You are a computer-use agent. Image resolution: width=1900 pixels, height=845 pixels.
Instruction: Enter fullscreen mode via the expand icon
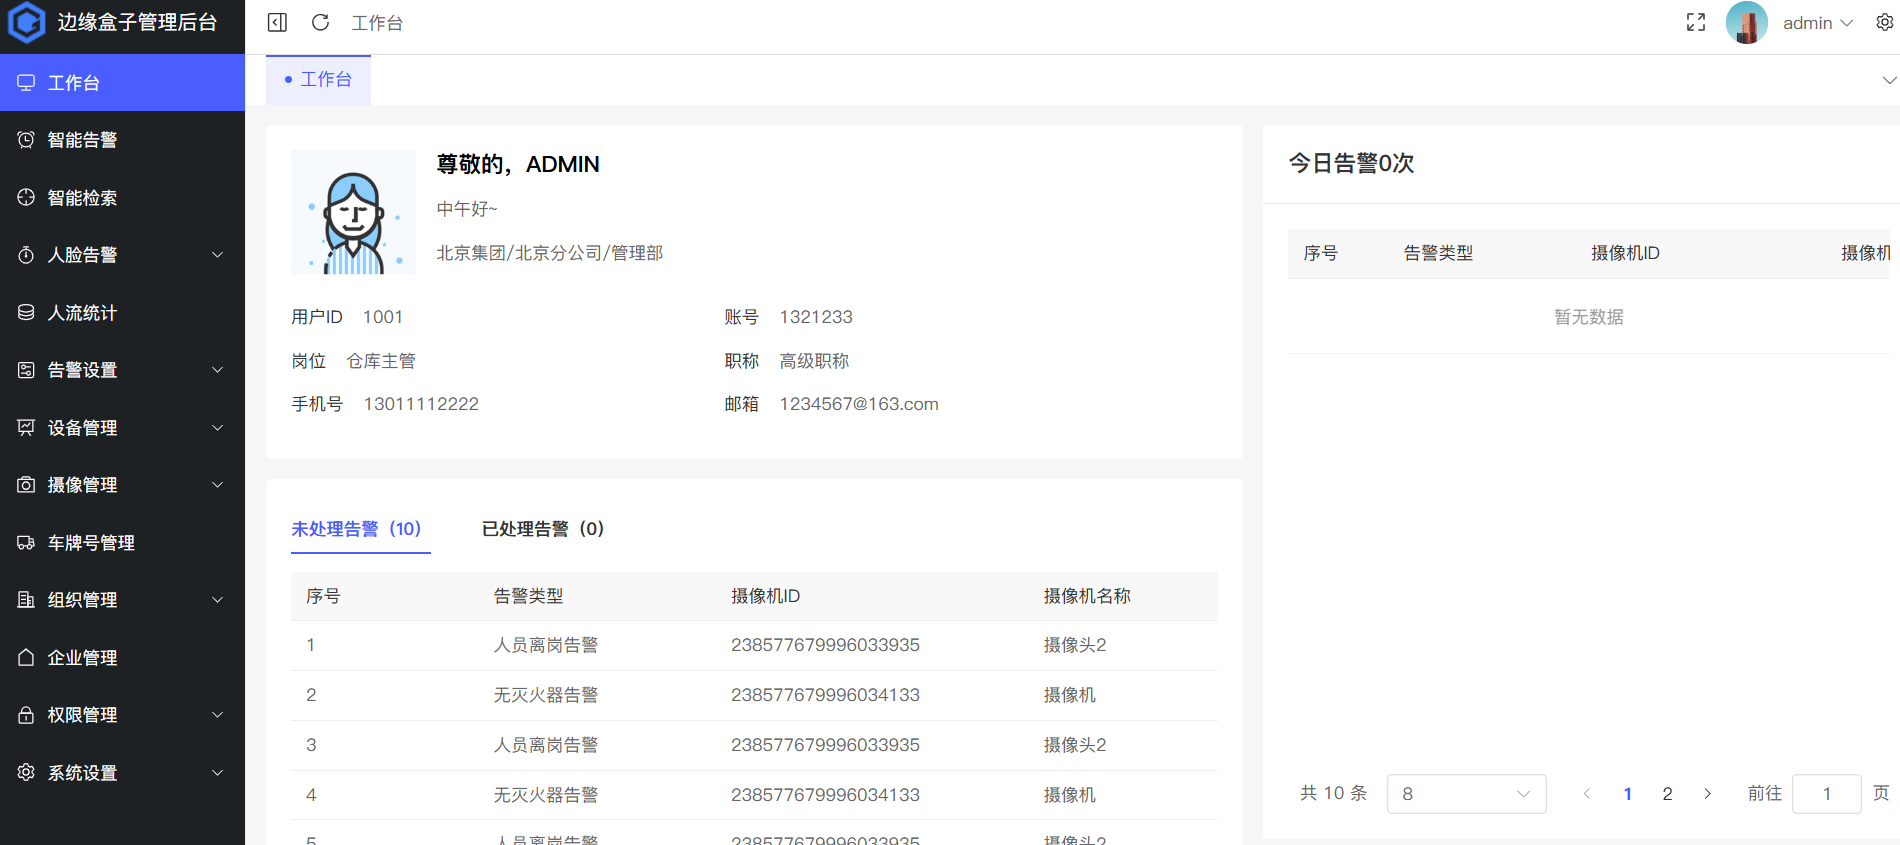[1695, 22]
